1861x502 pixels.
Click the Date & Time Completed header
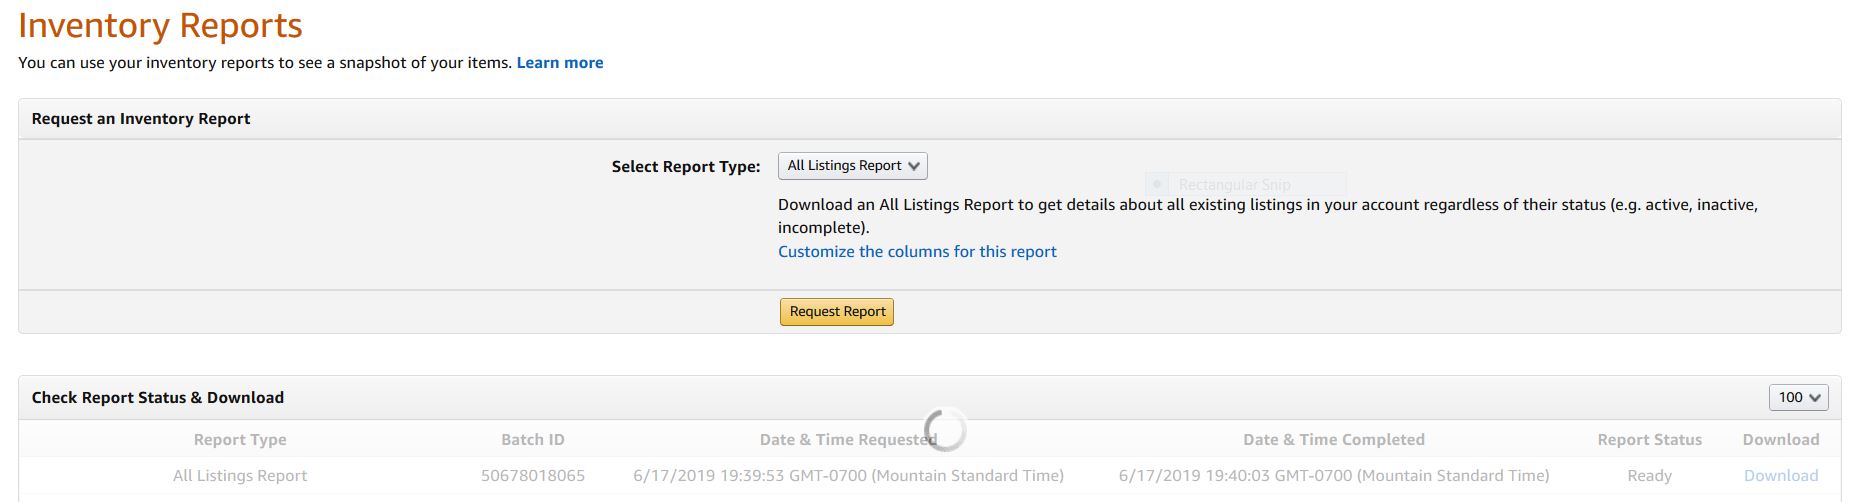pyautogui.click(x=1333, y=440)
